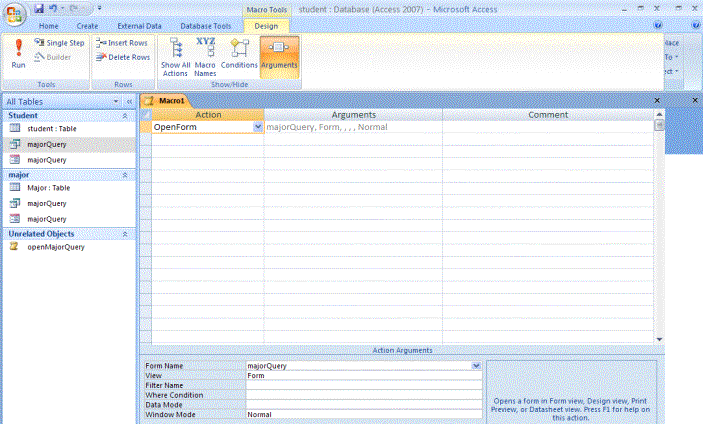Enable Single Step mode
The height and width of the screenshot is (424, 703).
click(60, 43)
